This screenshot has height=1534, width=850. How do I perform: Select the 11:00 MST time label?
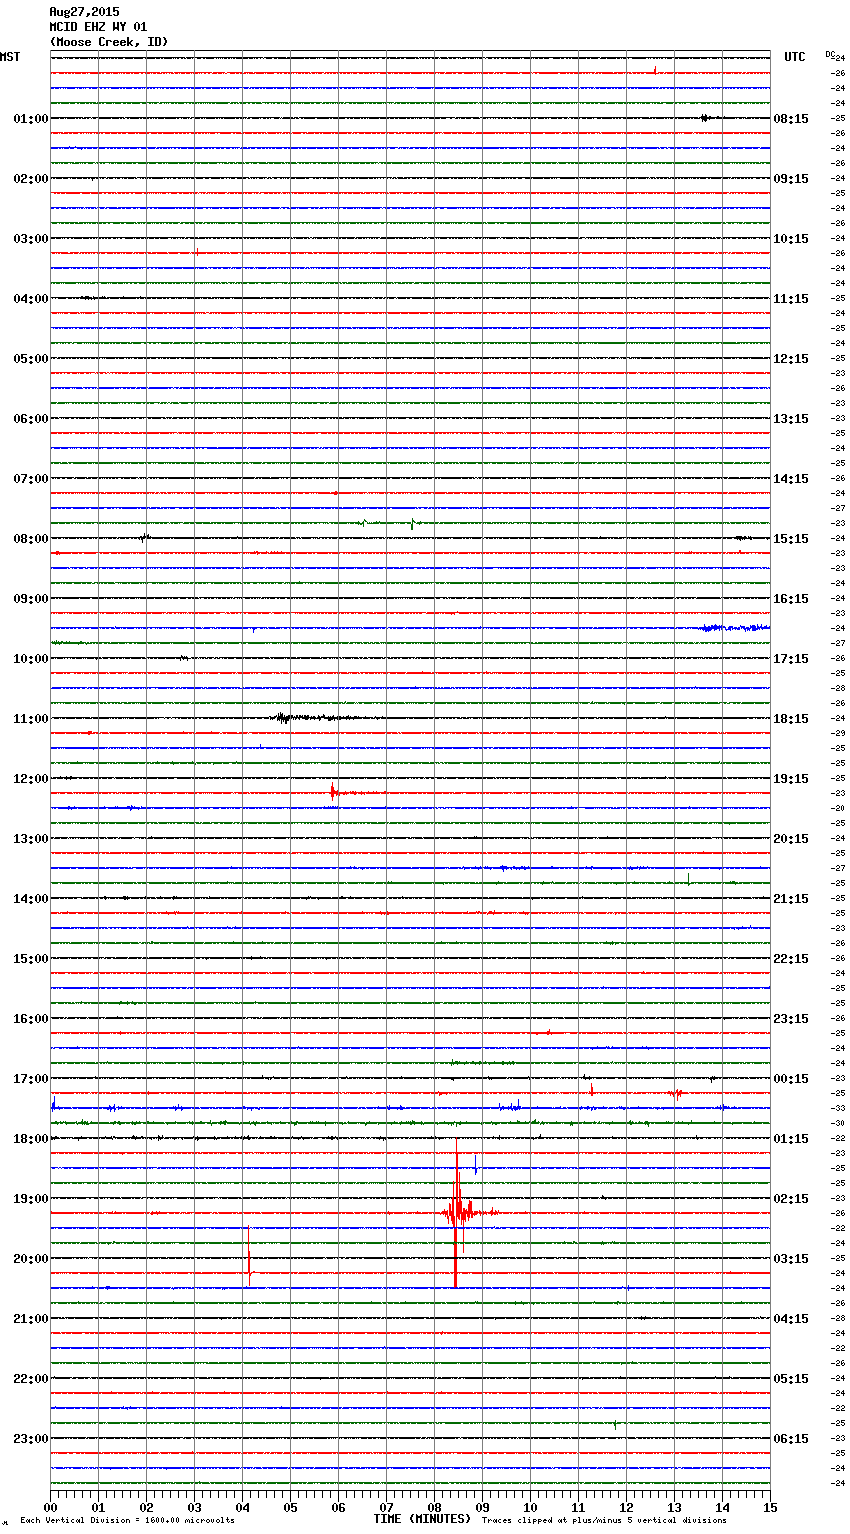[x=31, y=719]
